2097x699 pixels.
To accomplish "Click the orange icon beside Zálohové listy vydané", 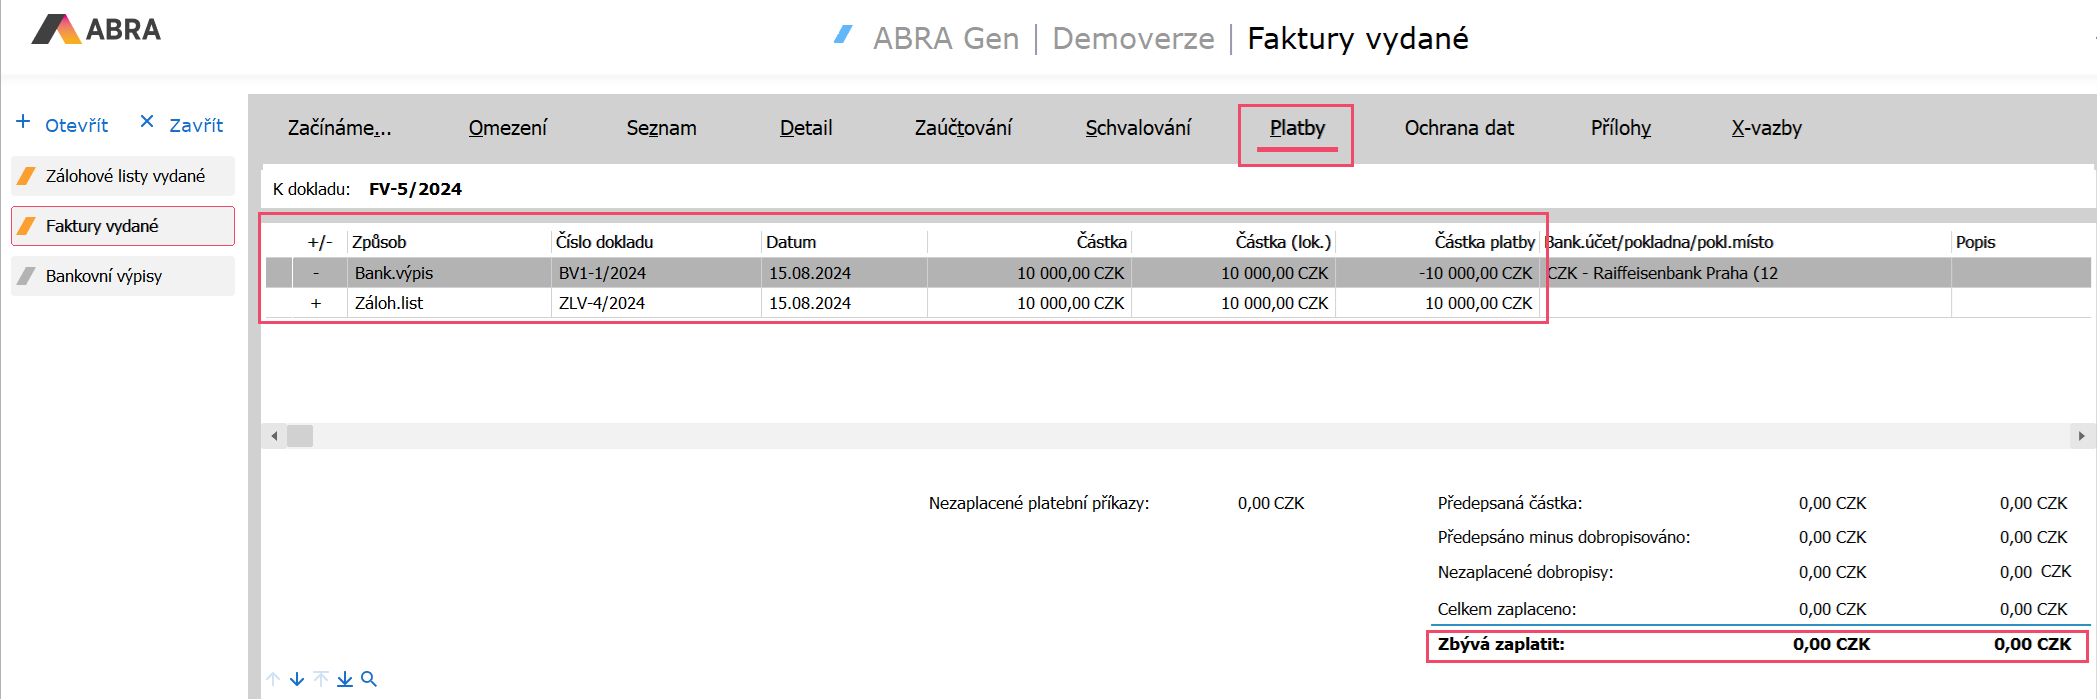I will pyautogui.click(x=28, y=176).
